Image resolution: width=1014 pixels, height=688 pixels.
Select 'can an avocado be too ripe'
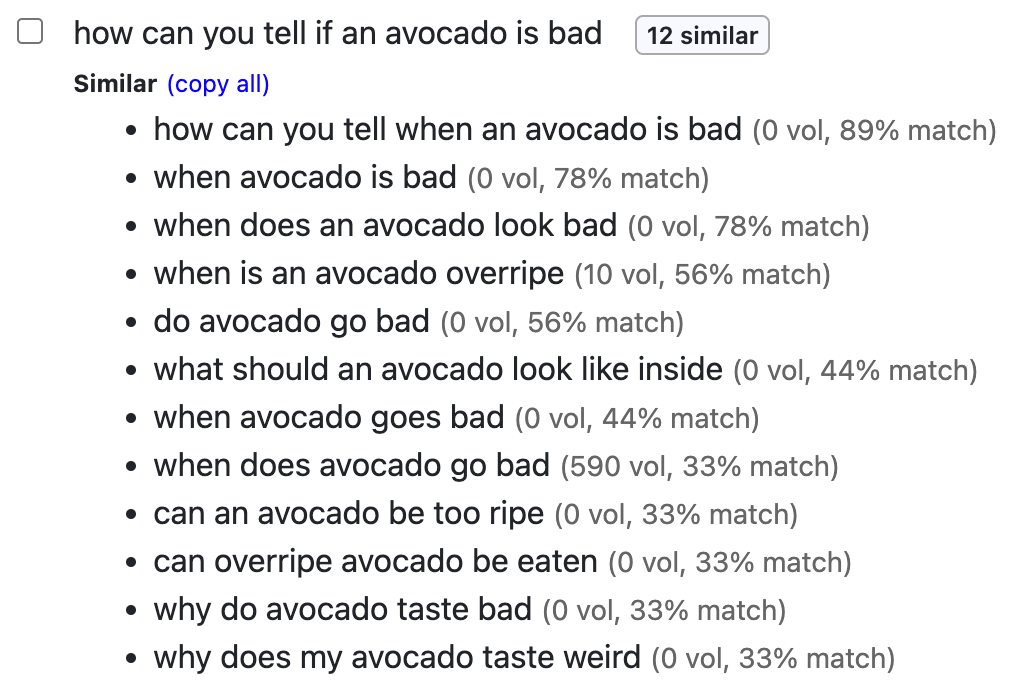[349, 513]
